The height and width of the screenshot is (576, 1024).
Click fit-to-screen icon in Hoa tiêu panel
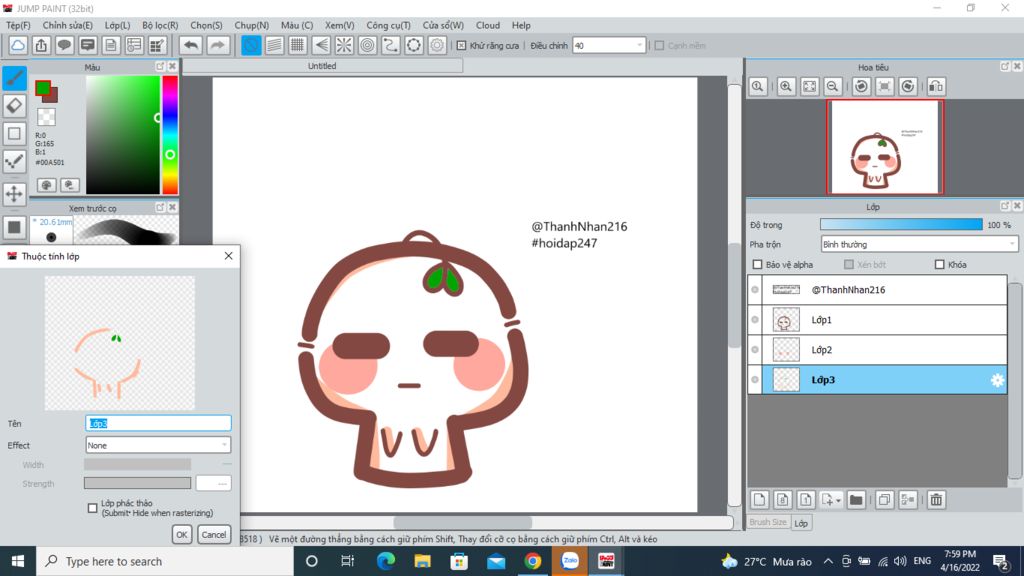810,86
